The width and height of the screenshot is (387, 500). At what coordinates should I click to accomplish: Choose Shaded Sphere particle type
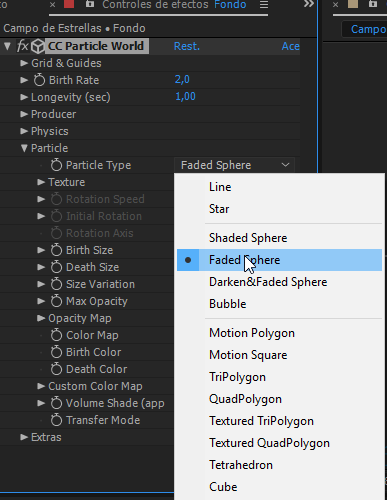[279, 238]
